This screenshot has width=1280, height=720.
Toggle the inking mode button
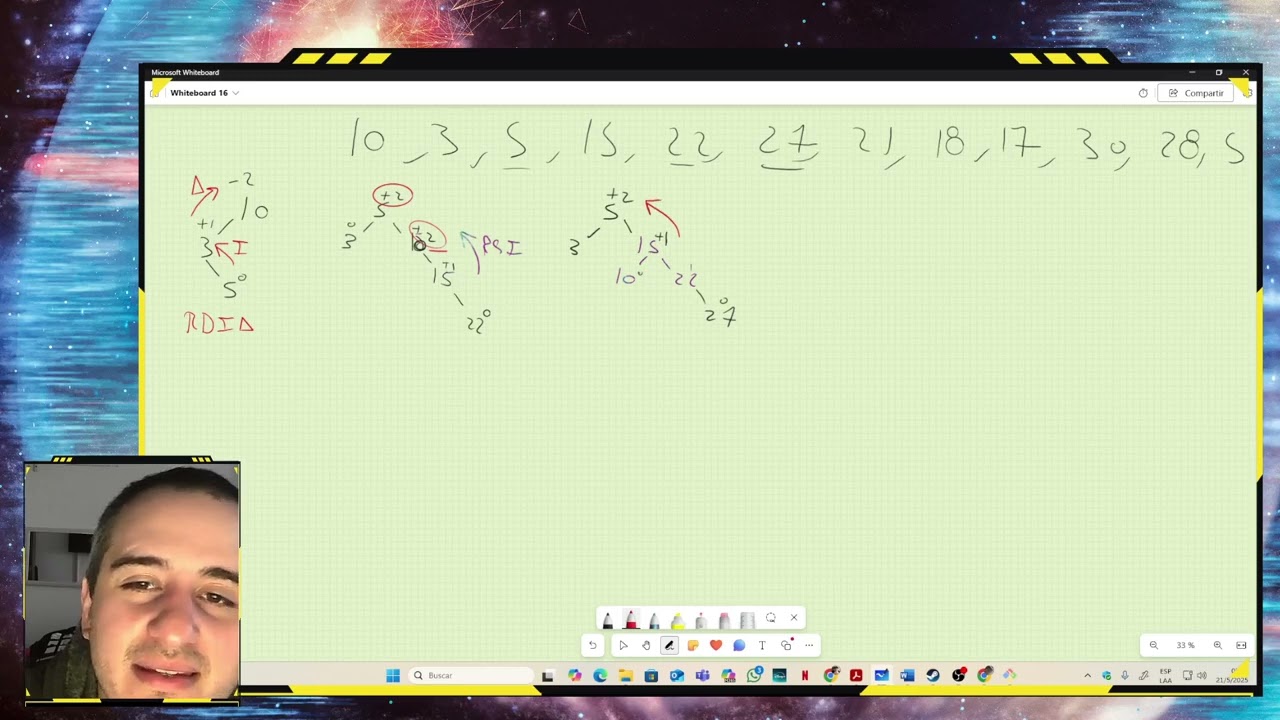tap(669, 645)
